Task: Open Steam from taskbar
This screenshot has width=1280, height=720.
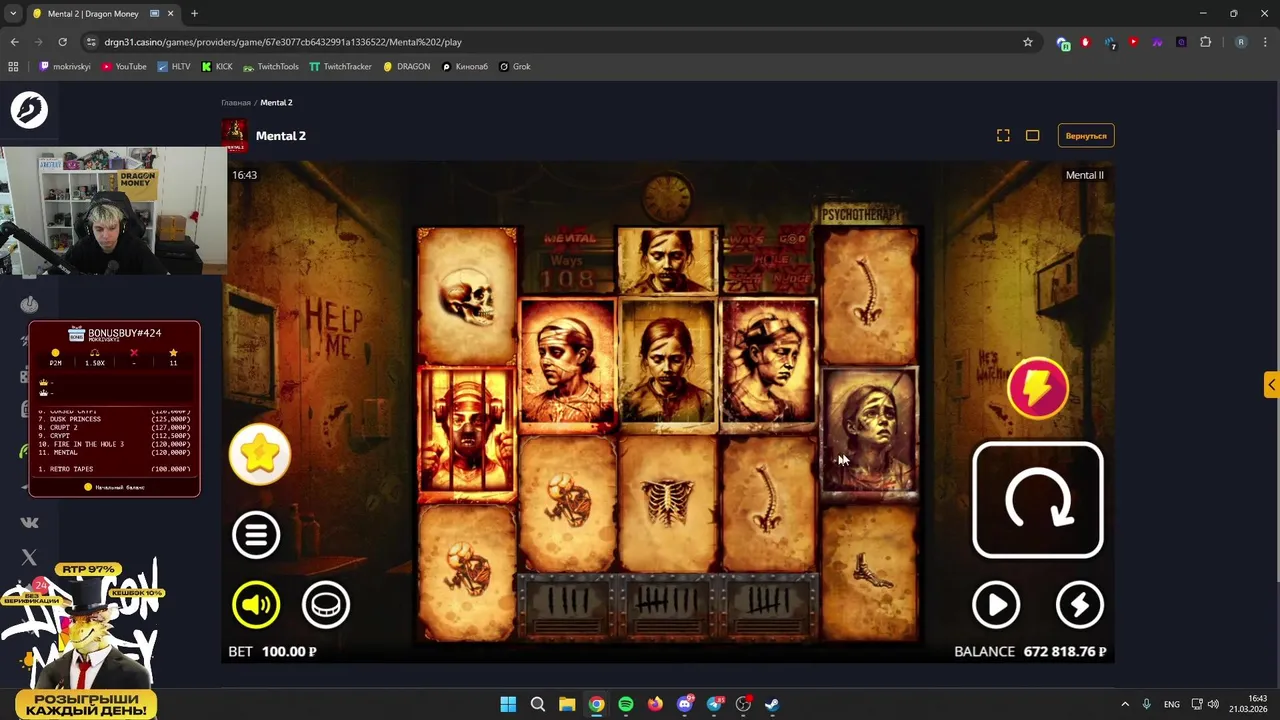Action: [773, 704]
